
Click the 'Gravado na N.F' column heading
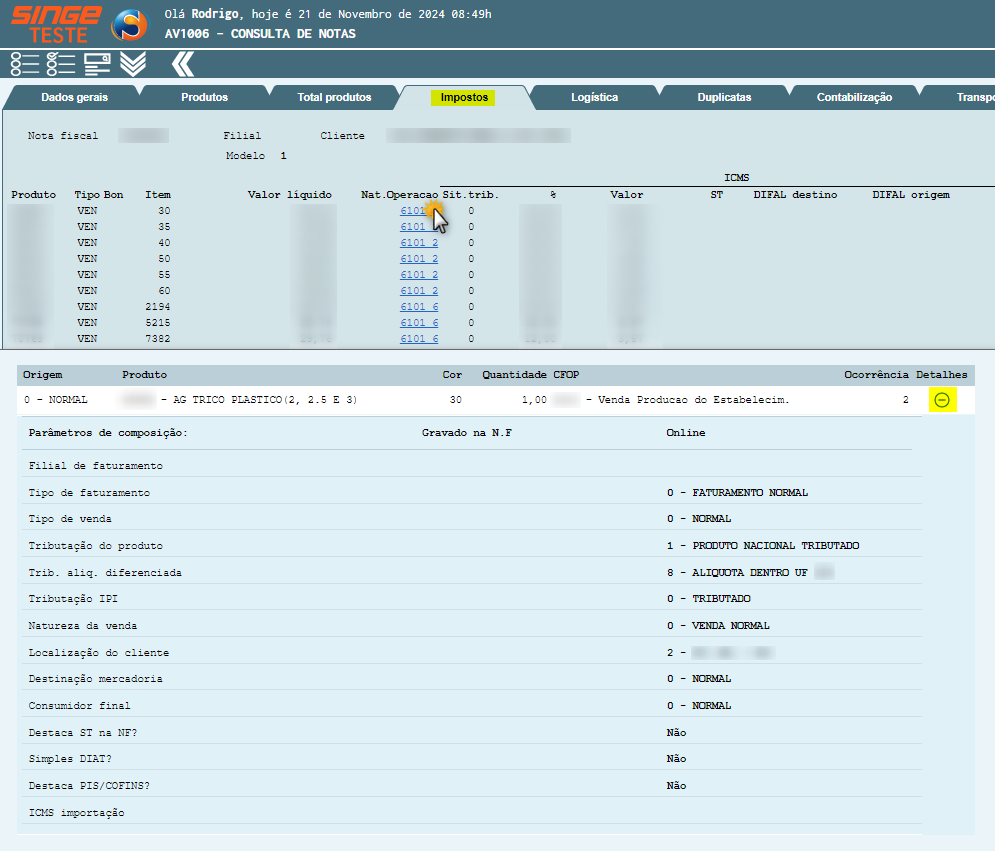point(466,433)
